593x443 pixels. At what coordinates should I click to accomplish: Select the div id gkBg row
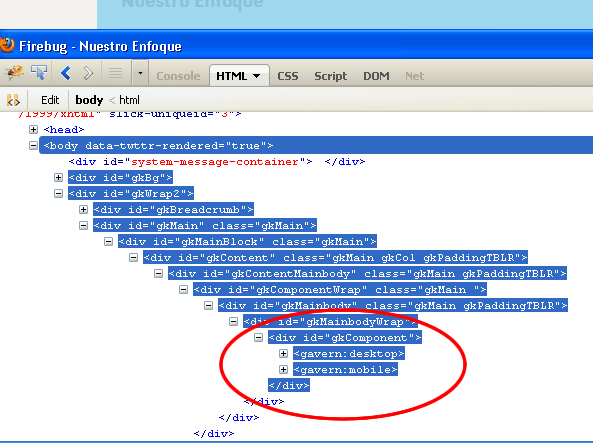click(x=121, y=177)
